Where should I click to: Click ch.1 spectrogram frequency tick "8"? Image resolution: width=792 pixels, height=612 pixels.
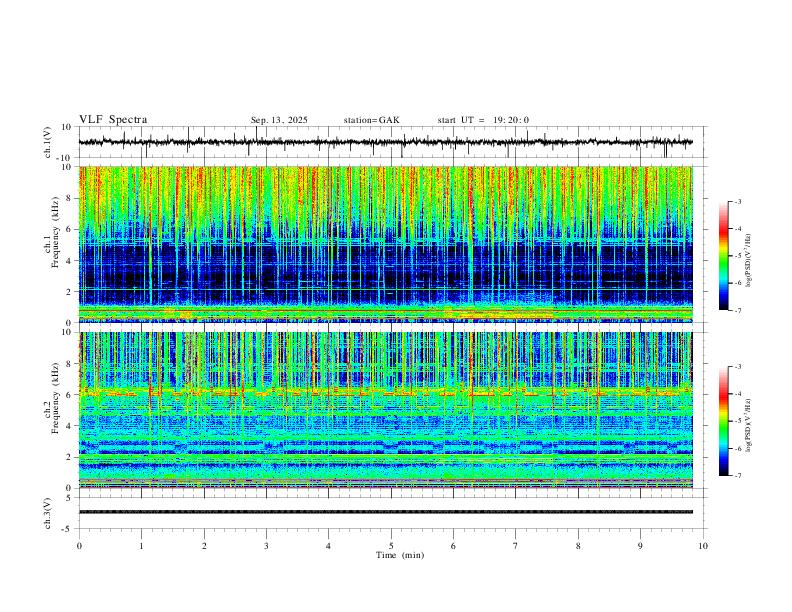click(69, 198)
